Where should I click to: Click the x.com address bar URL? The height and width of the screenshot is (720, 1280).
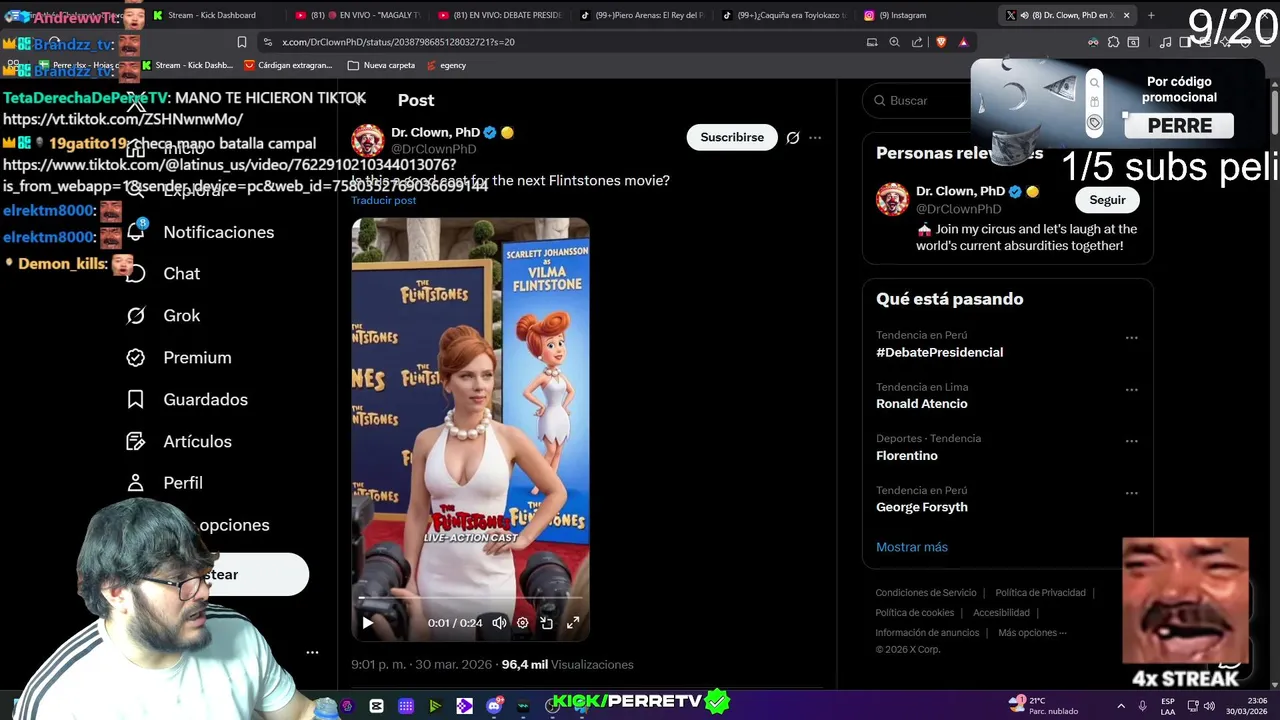(x=398, y=42)
